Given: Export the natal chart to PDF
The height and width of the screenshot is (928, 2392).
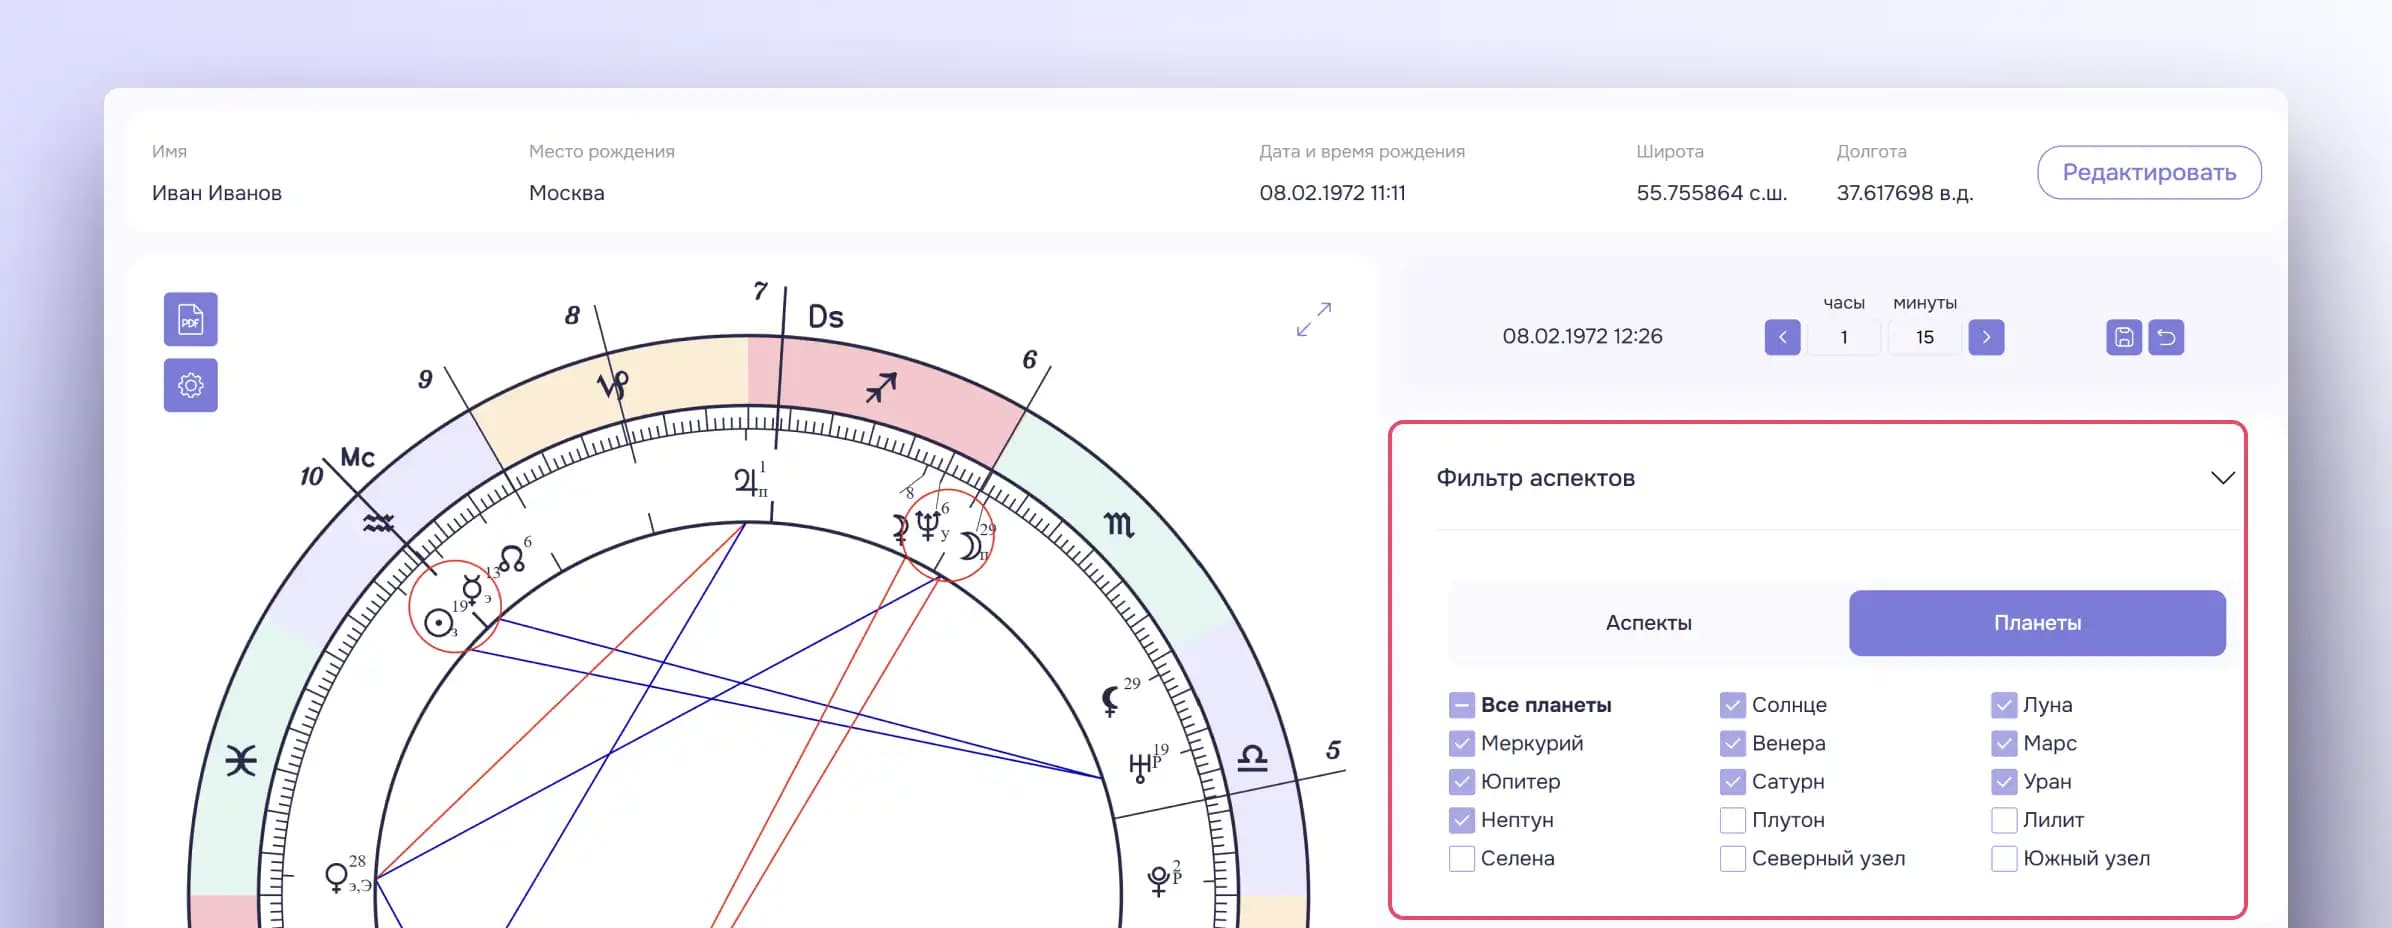Looking at the screenshot, I should click(190, 319).
